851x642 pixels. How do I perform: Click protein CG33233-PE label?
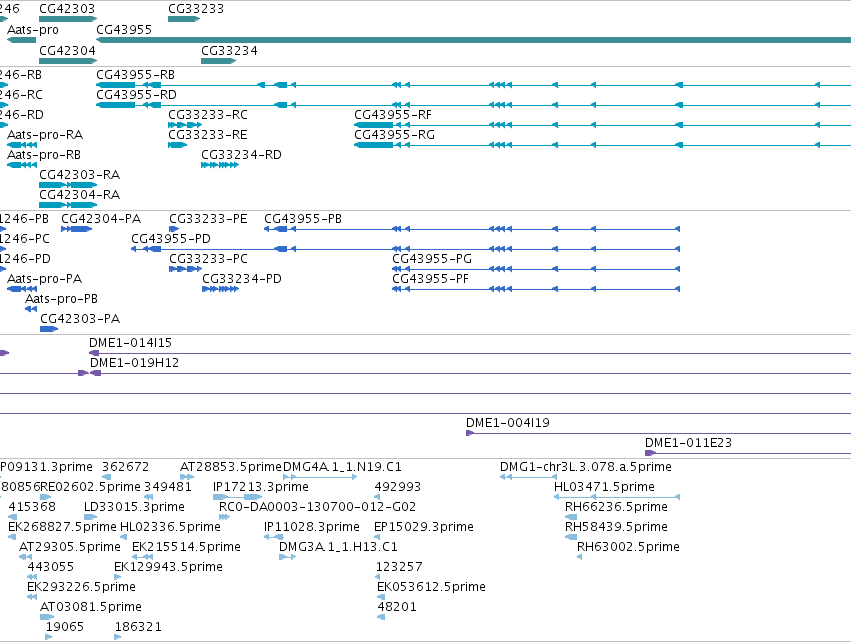pyautogui.click(x=208, y=219)
